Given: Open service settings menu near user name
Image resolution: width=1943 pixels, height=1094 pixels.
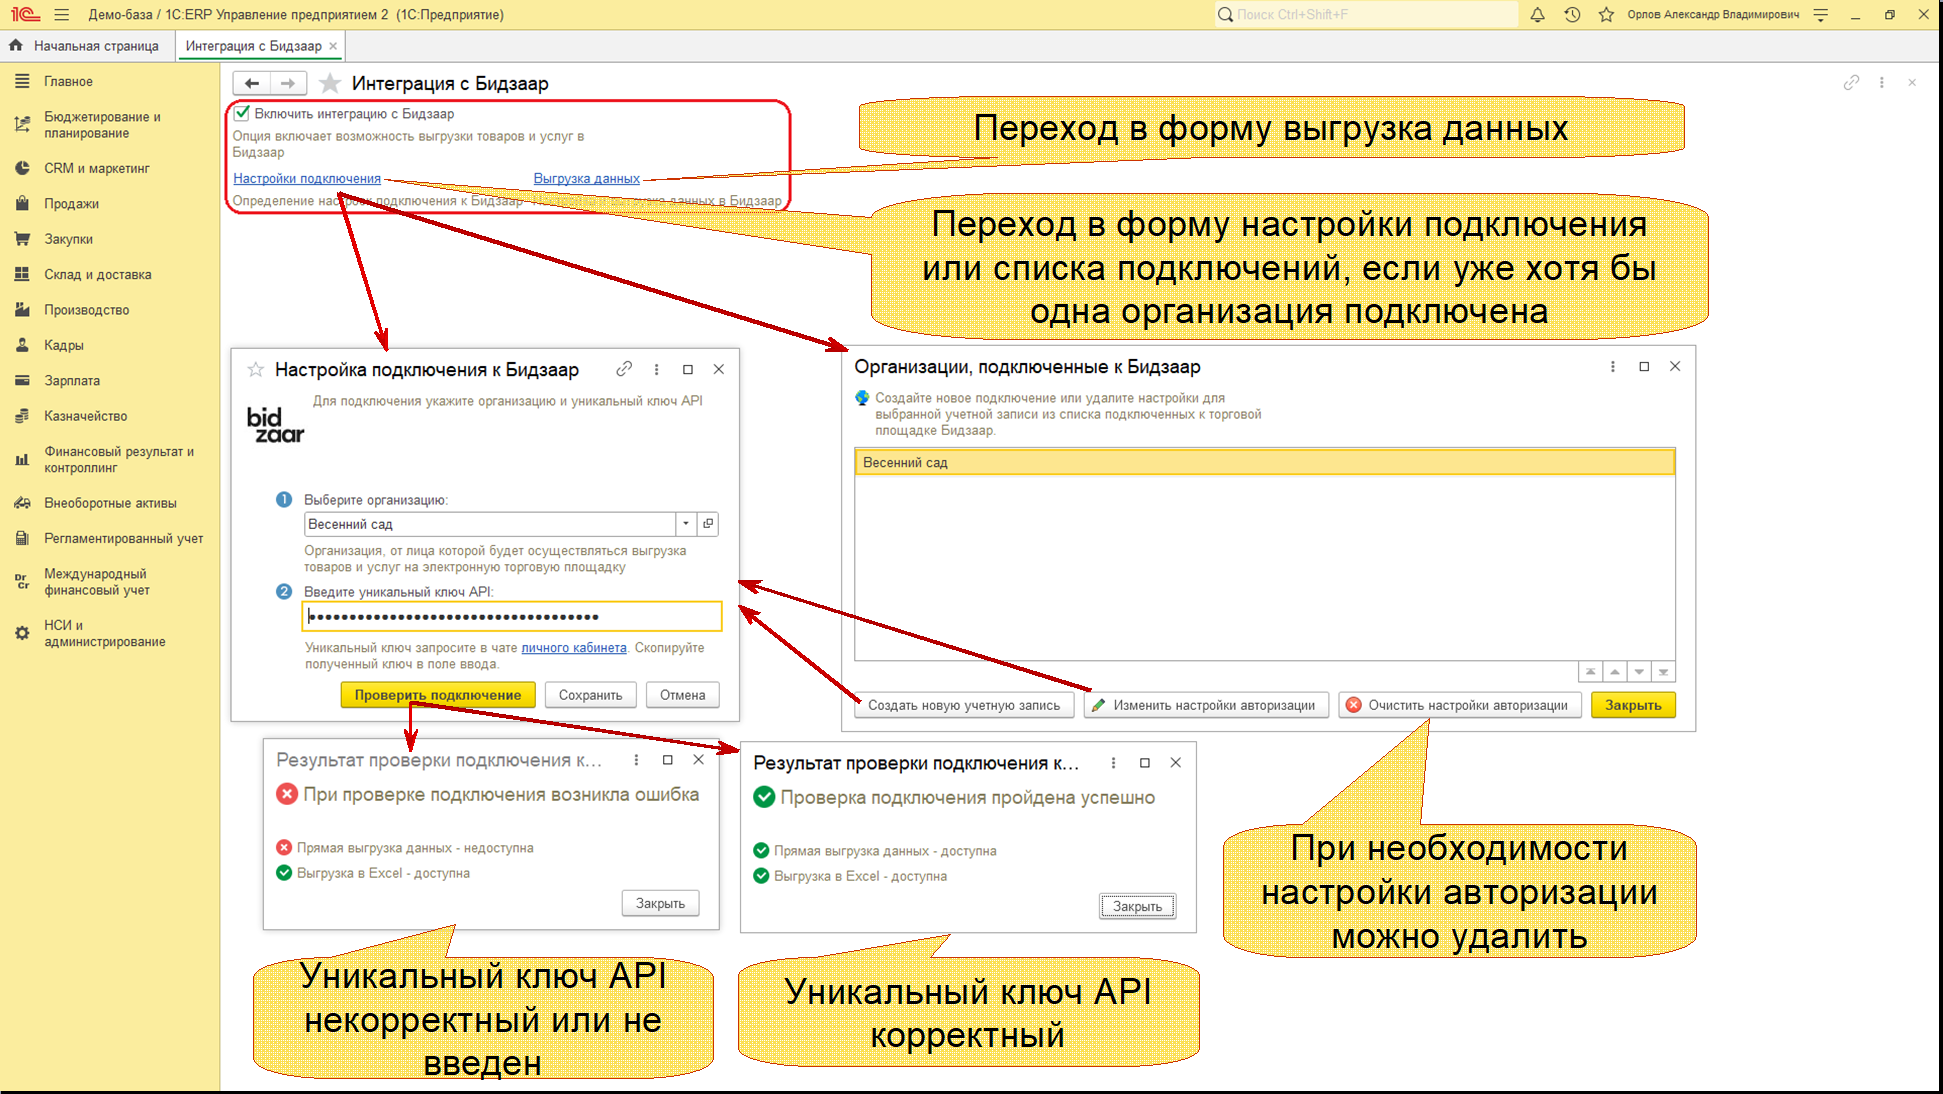Looking at the screenshot, I should pos(1821,15).
